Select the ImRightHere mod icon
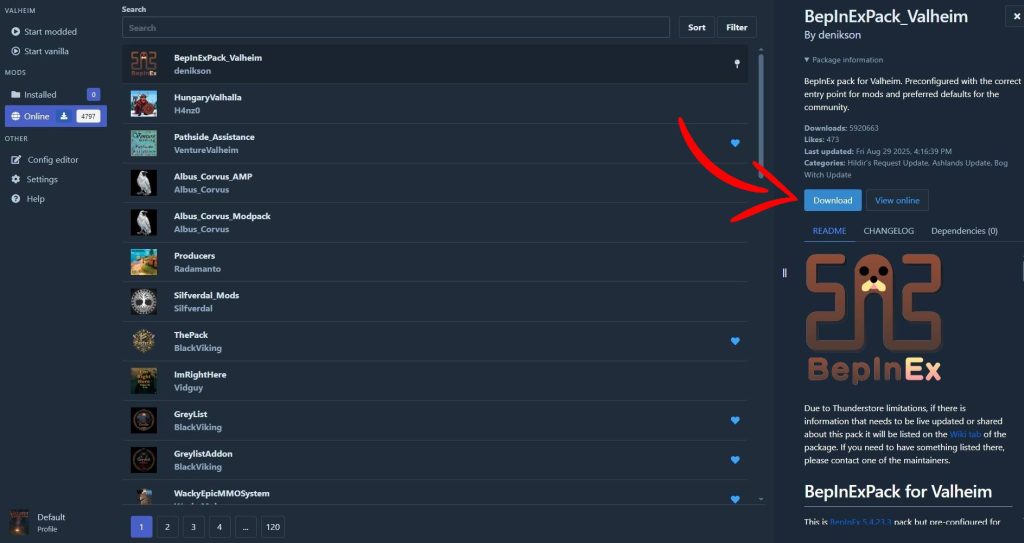Image resolution: width=1024 pixels, height=543 pixels. click(x=144, y=381)
